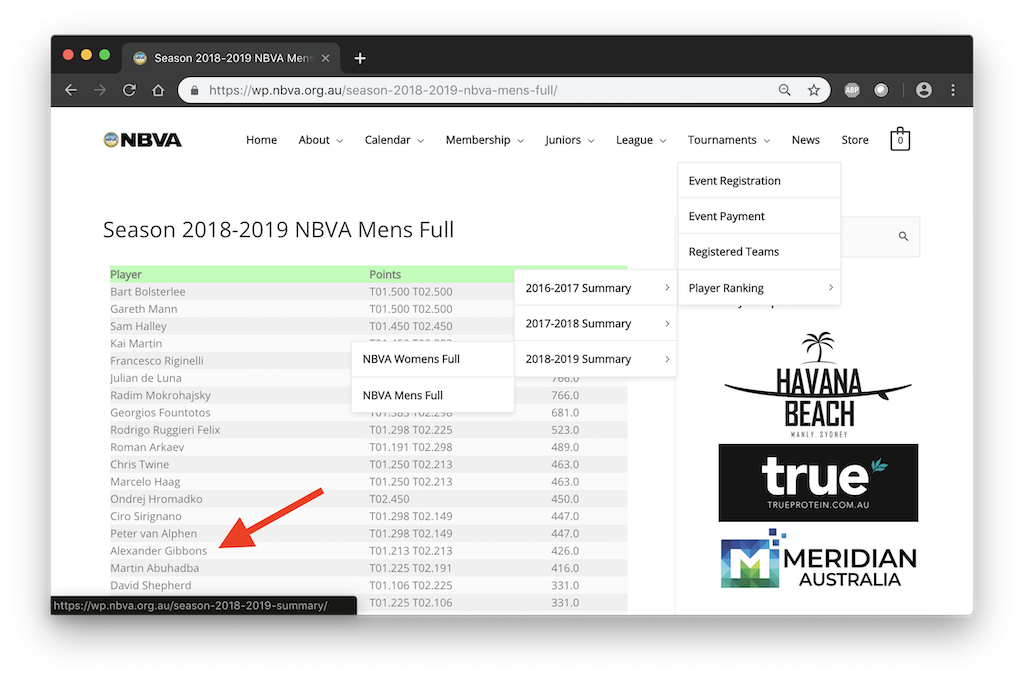This screenshot has width=1024, height=682.
Task: Select the Roman Arkaev player name
Action: click(x=147, y=447)
